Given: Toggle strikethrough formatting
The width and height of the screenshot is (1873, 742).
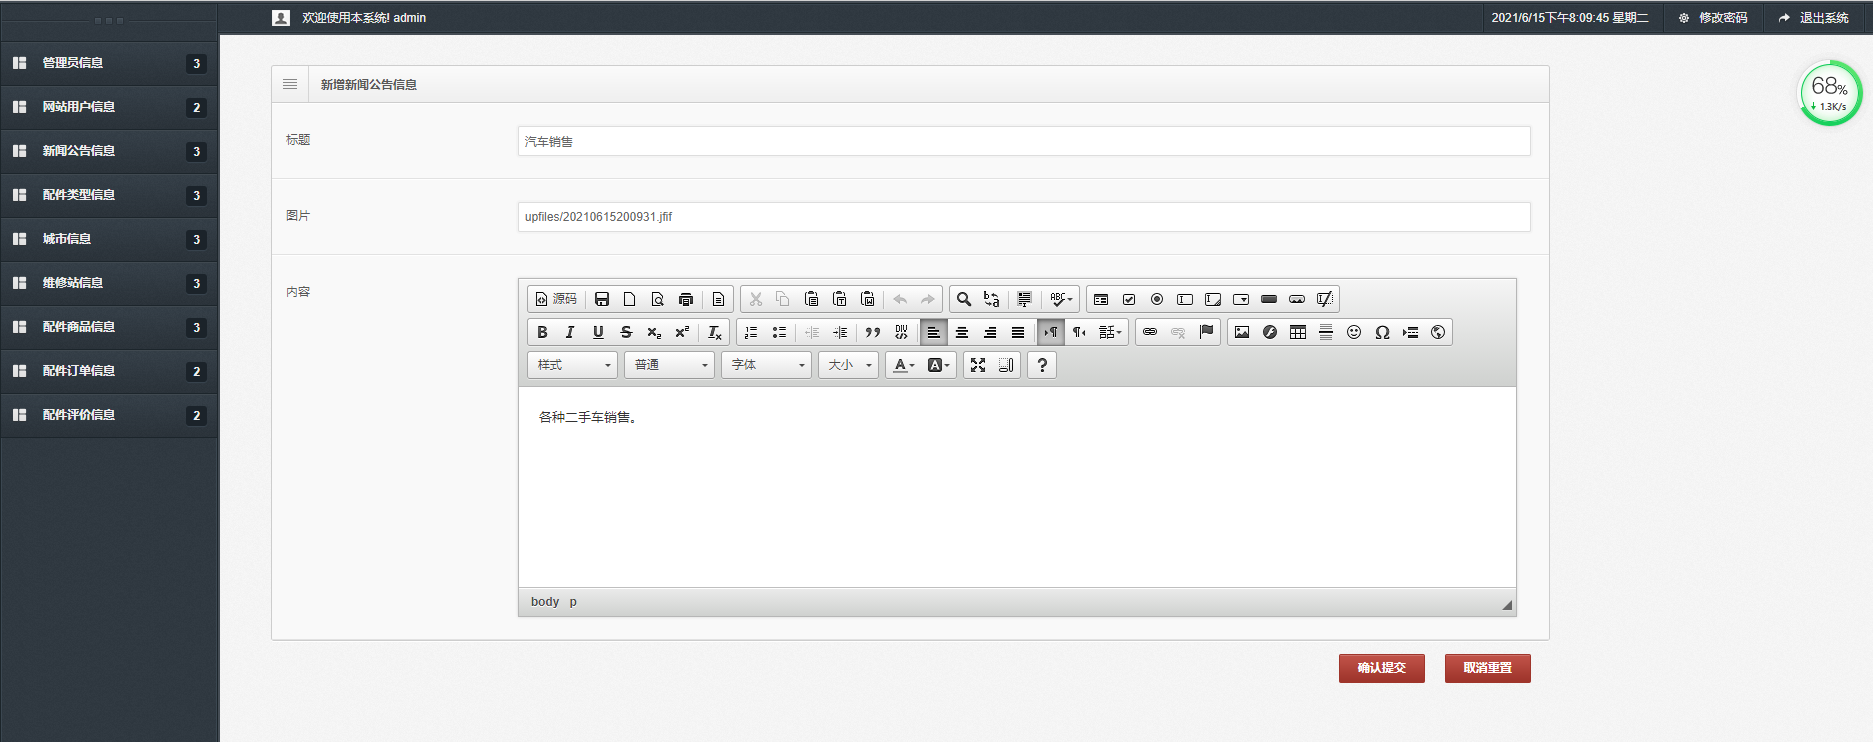Looking at the screenshot, I should point(626,332).
